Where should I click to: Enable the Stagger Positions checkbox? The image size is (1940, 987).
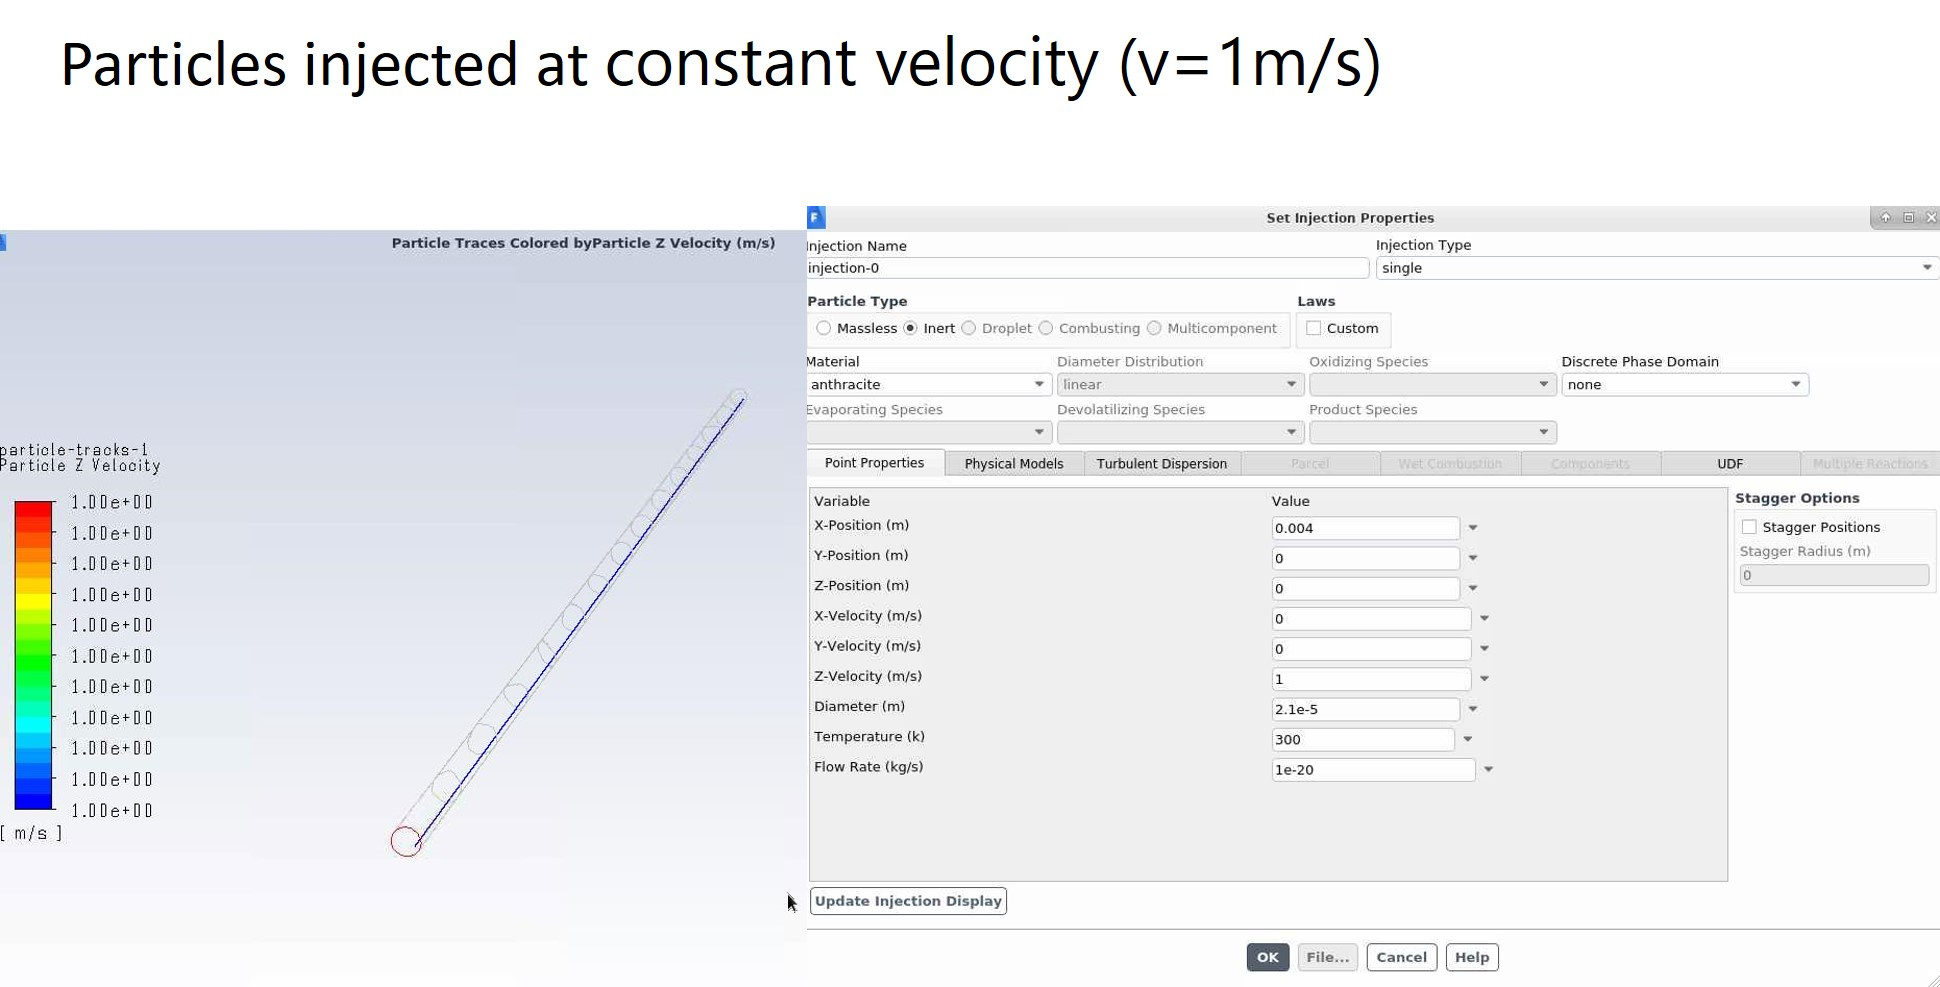pos(1749,527)
